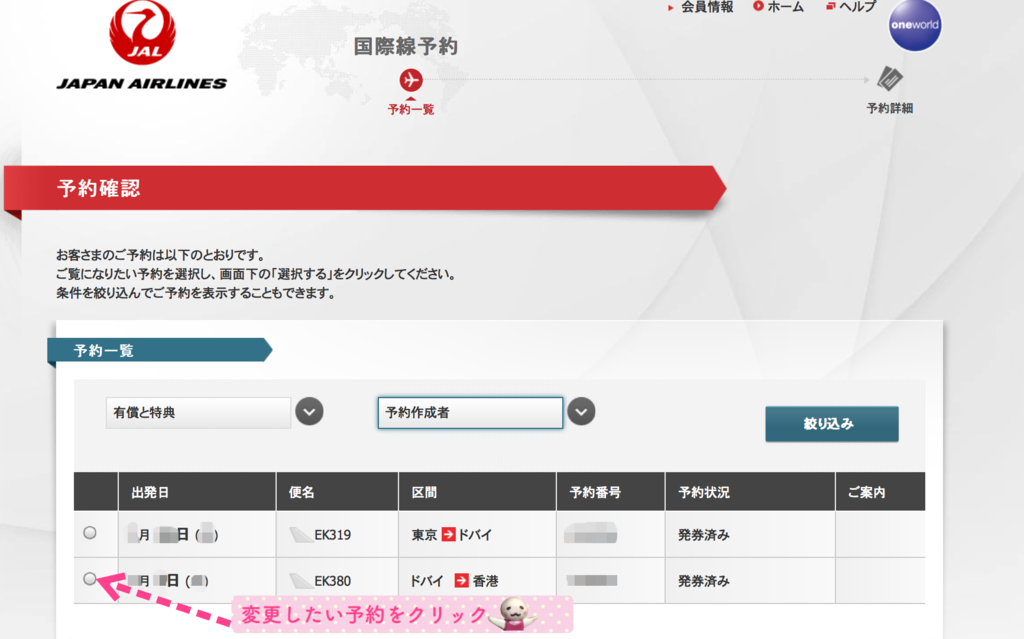
Task: Select the radio button for the EK319 reservation
Action: click(90, 532)
